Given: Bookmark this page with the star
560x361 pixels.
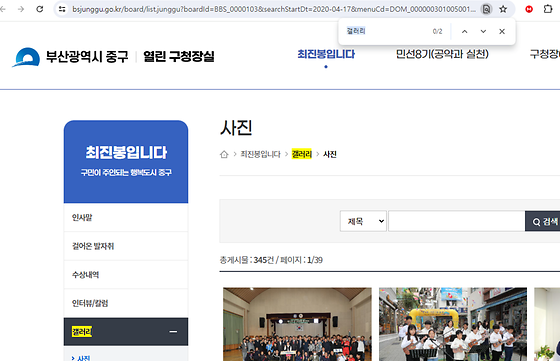Looking at the screenshot, I should tap(503, 9).
